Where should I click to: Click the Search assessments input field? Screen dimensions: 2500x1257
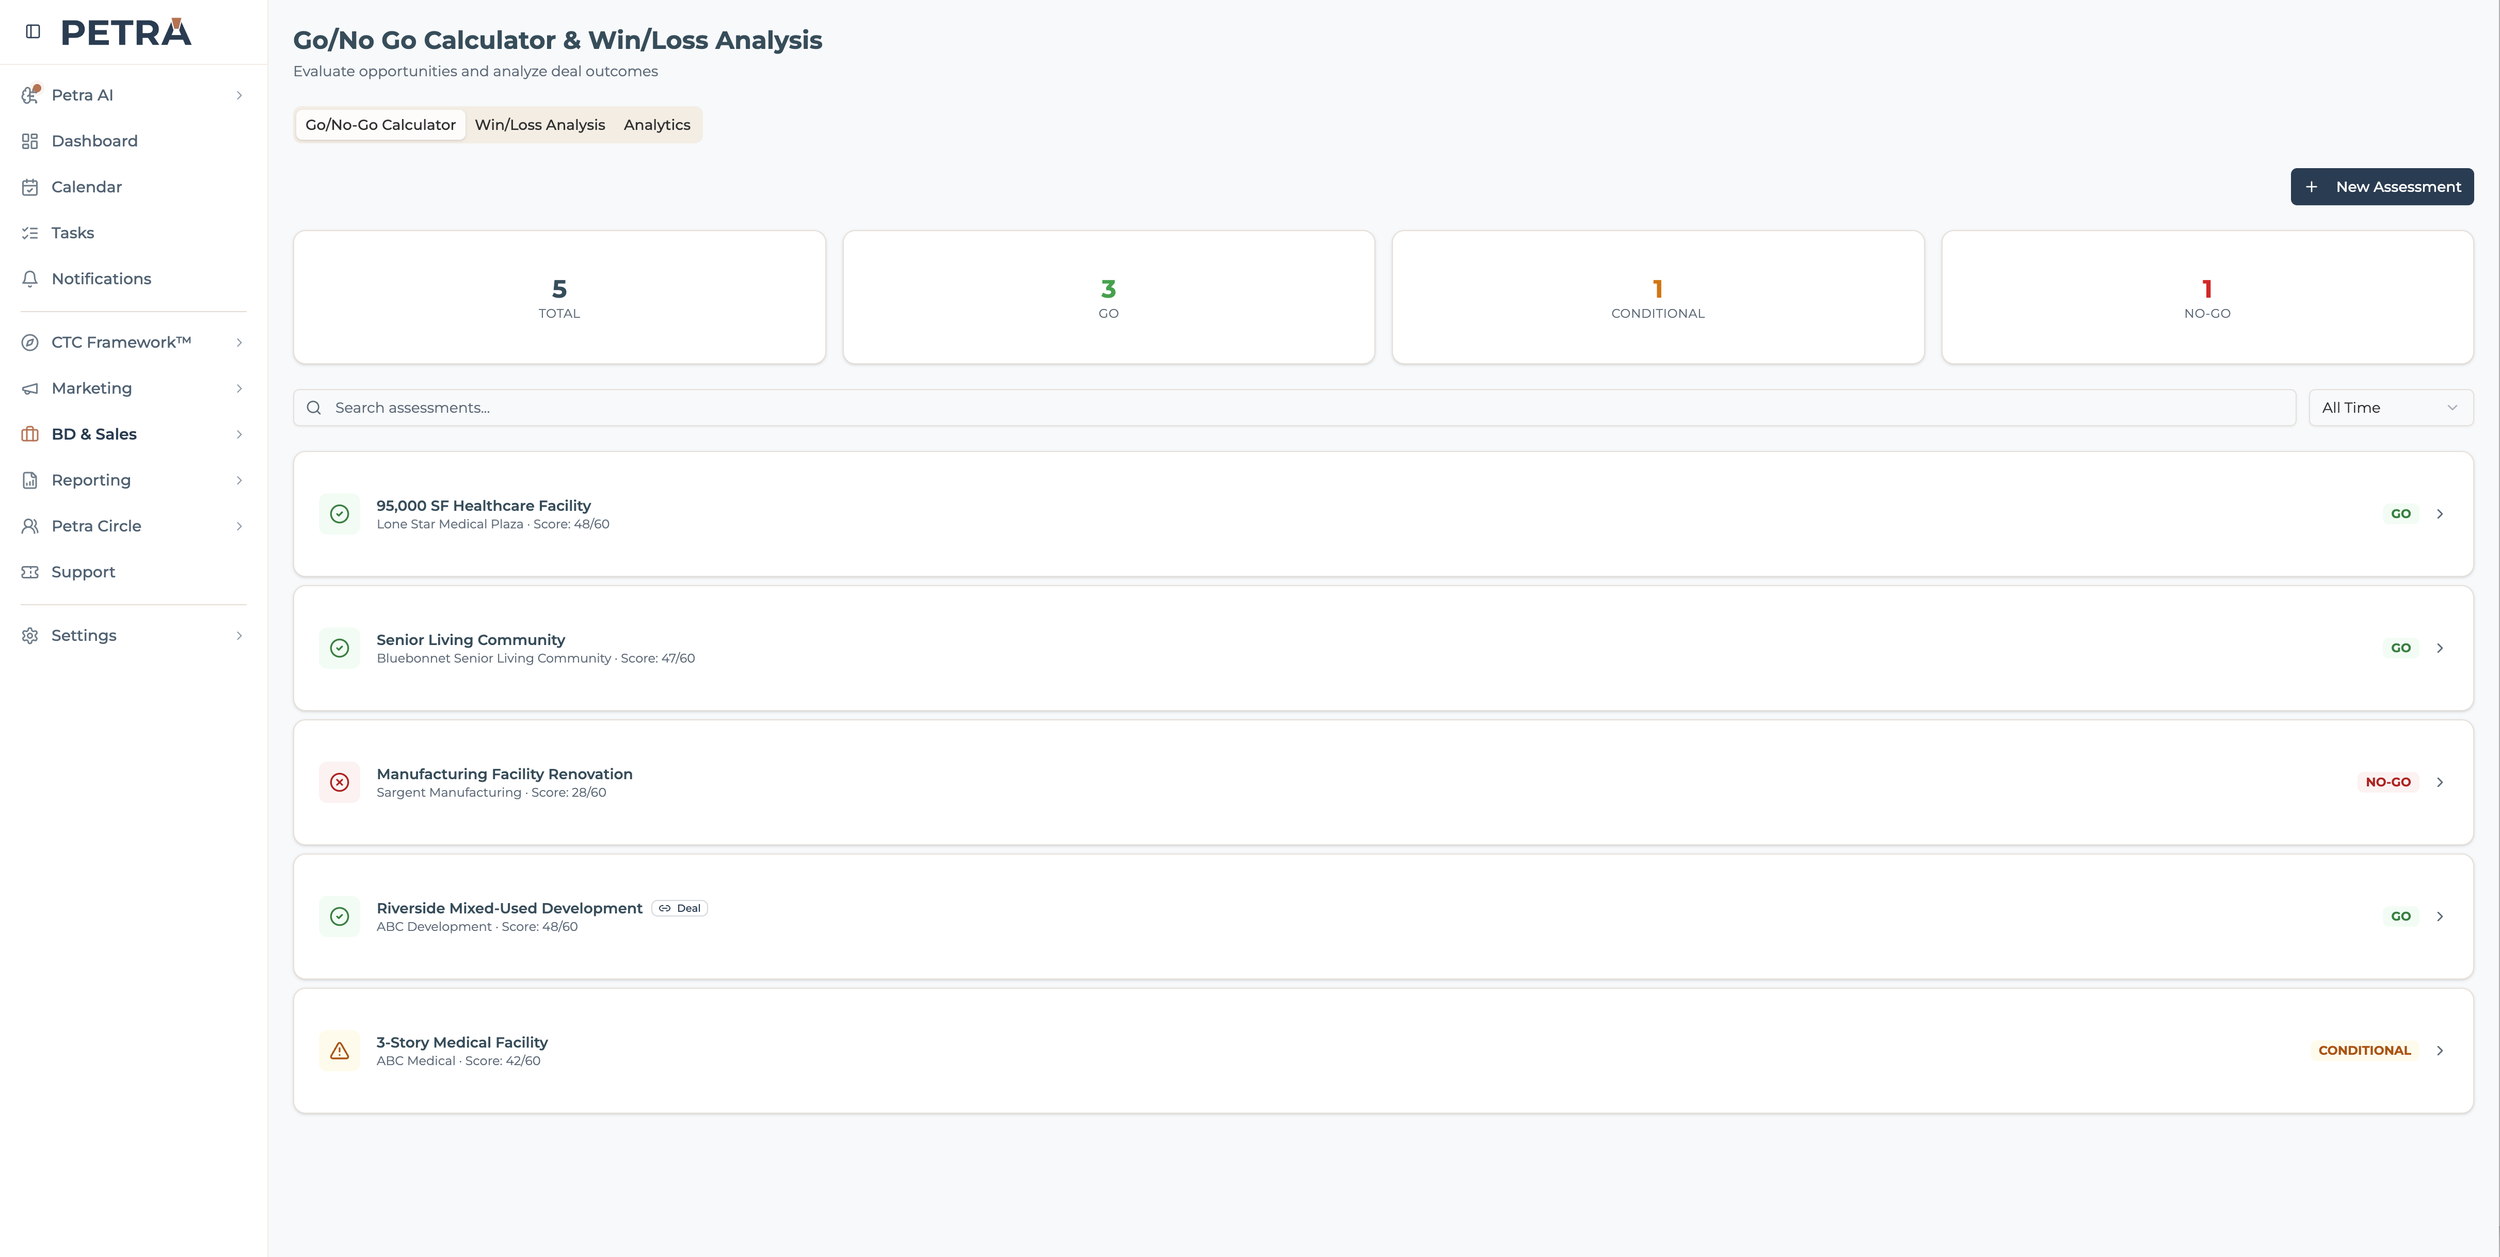point(1294,408)
